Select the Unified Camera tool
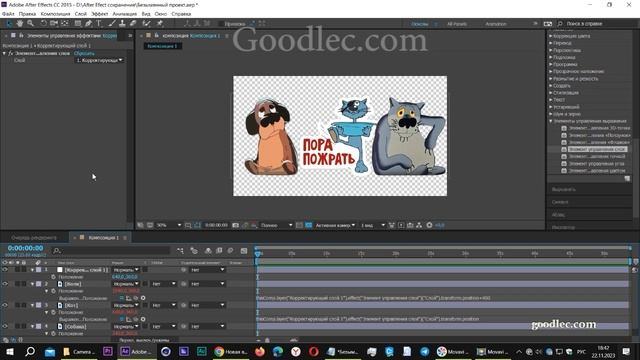 tap(54, 24)
